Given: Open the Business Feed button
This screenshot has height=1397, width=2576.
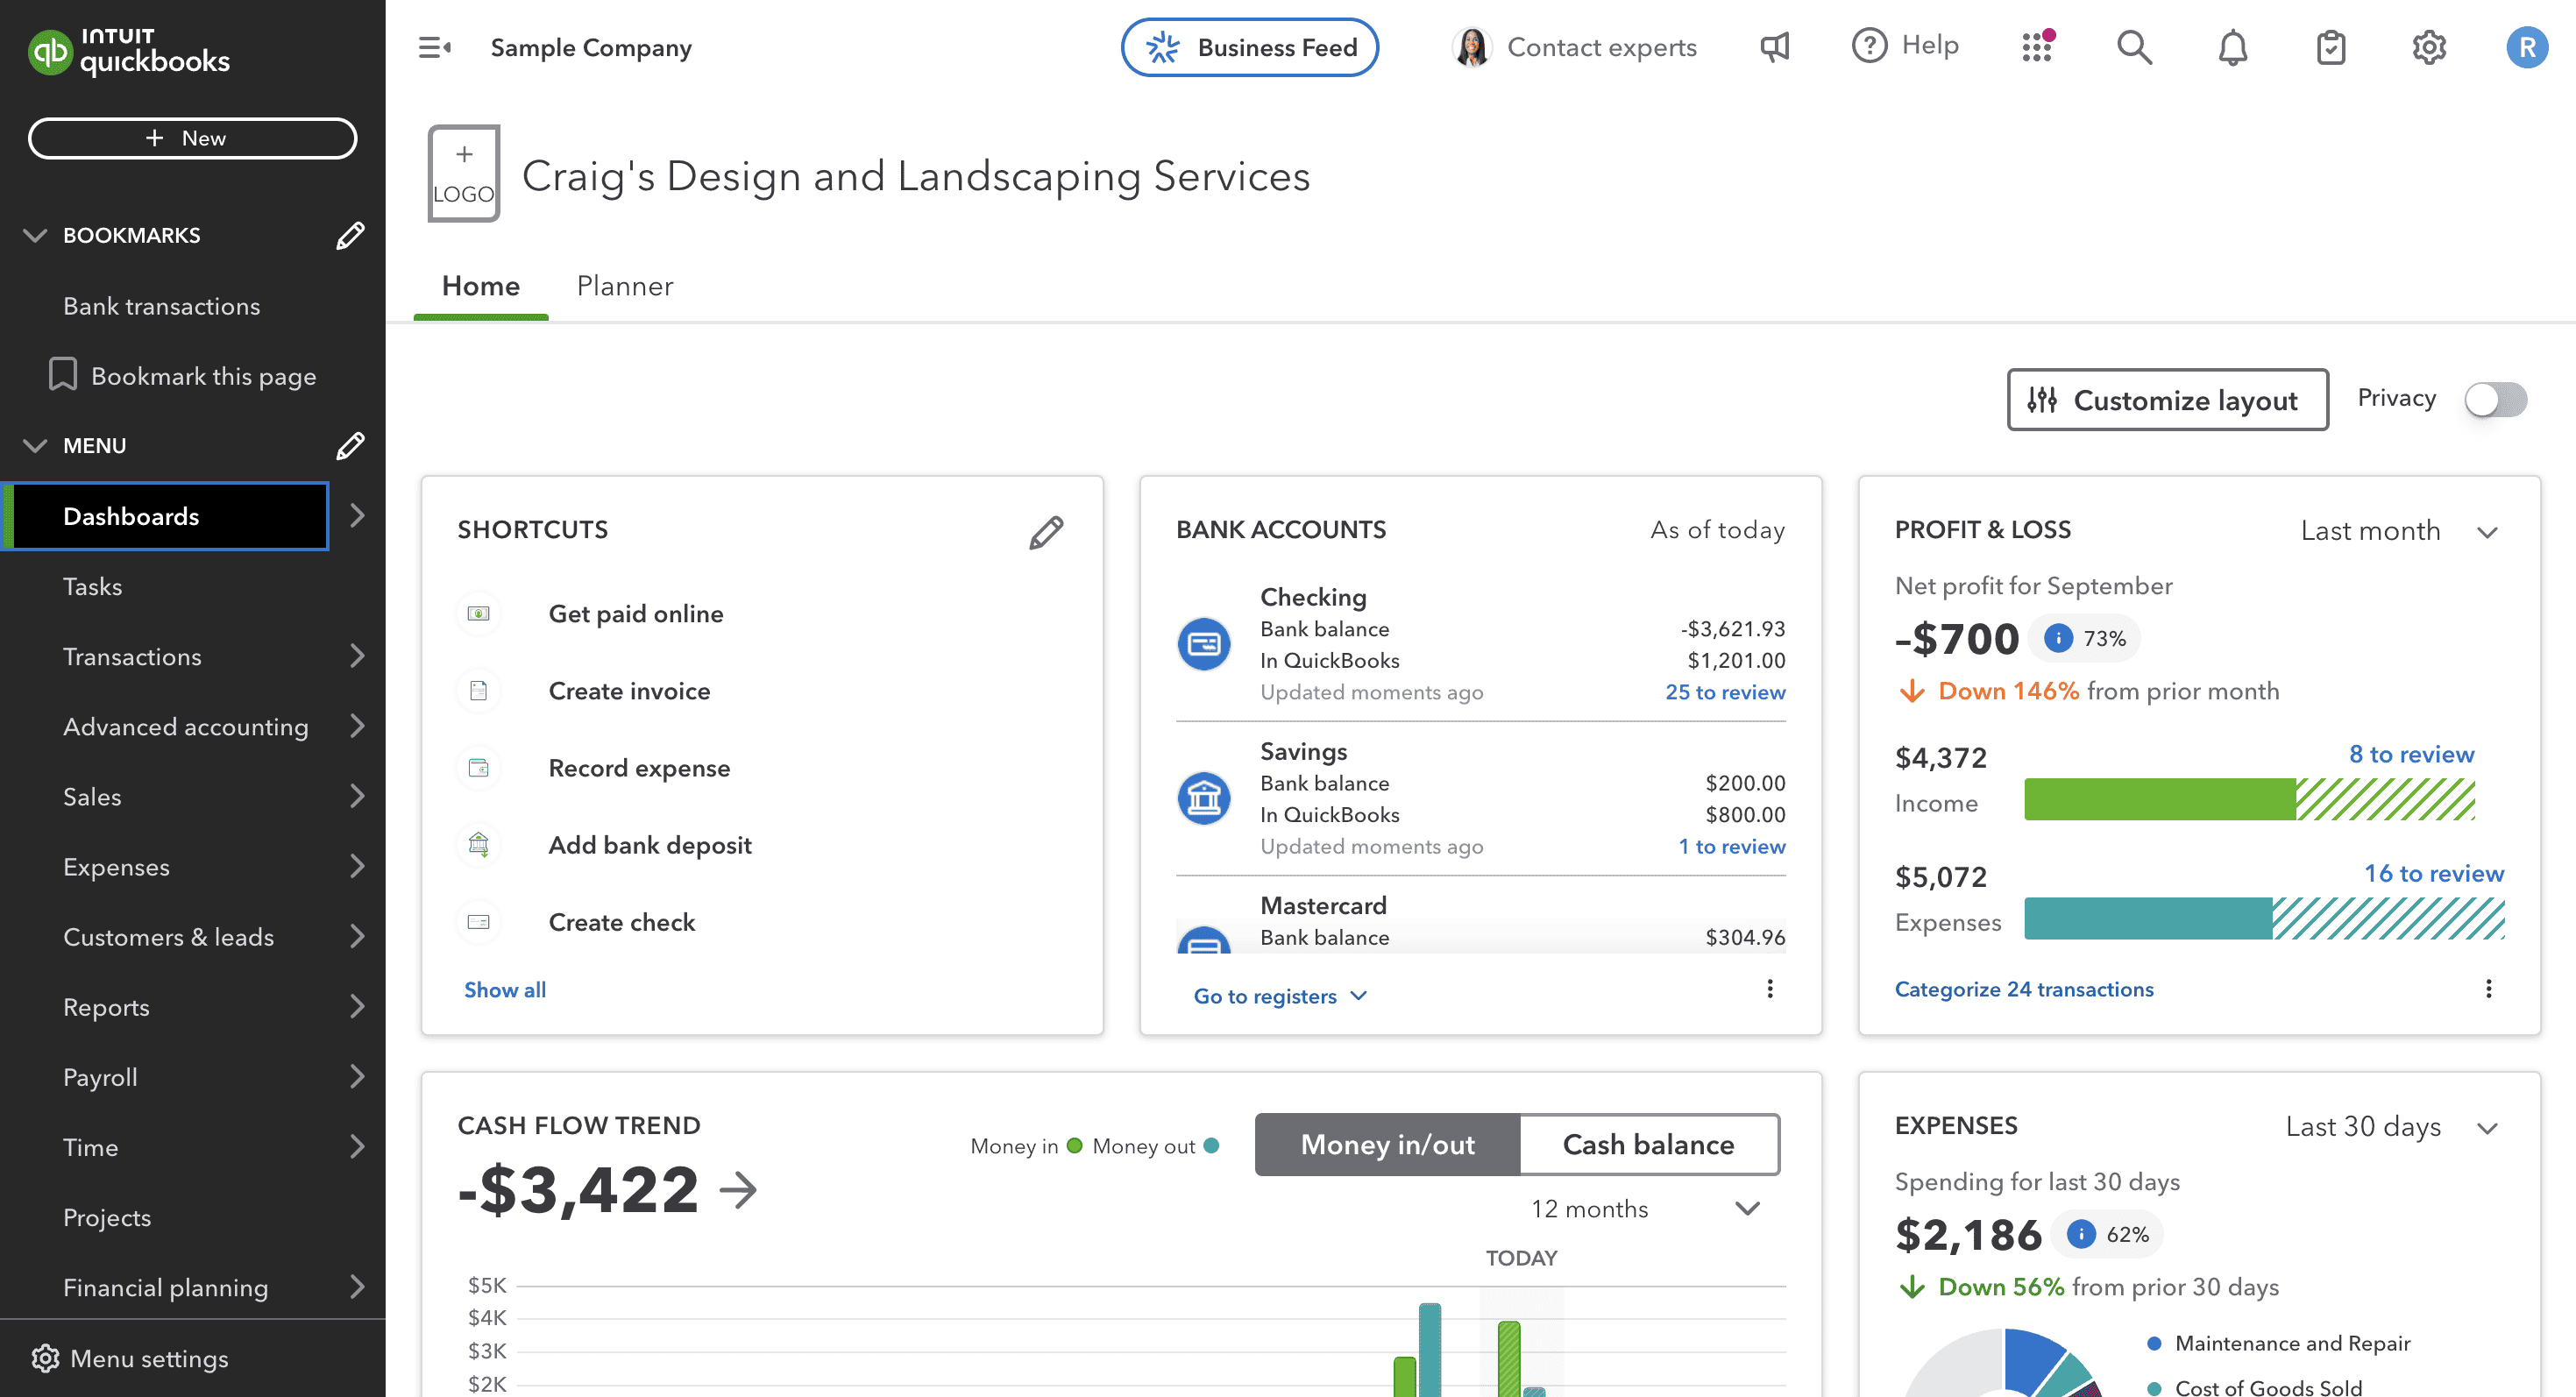Looking at the screenshot, I should pos(1250,47).
